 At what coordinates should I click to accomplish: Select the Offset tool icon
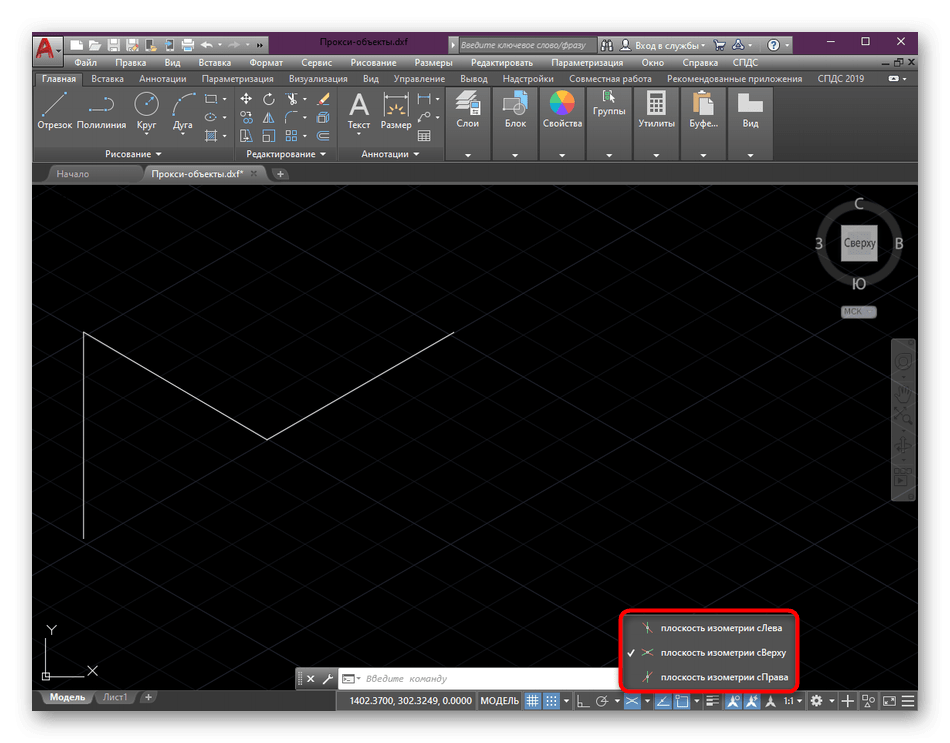pos(324,136)
